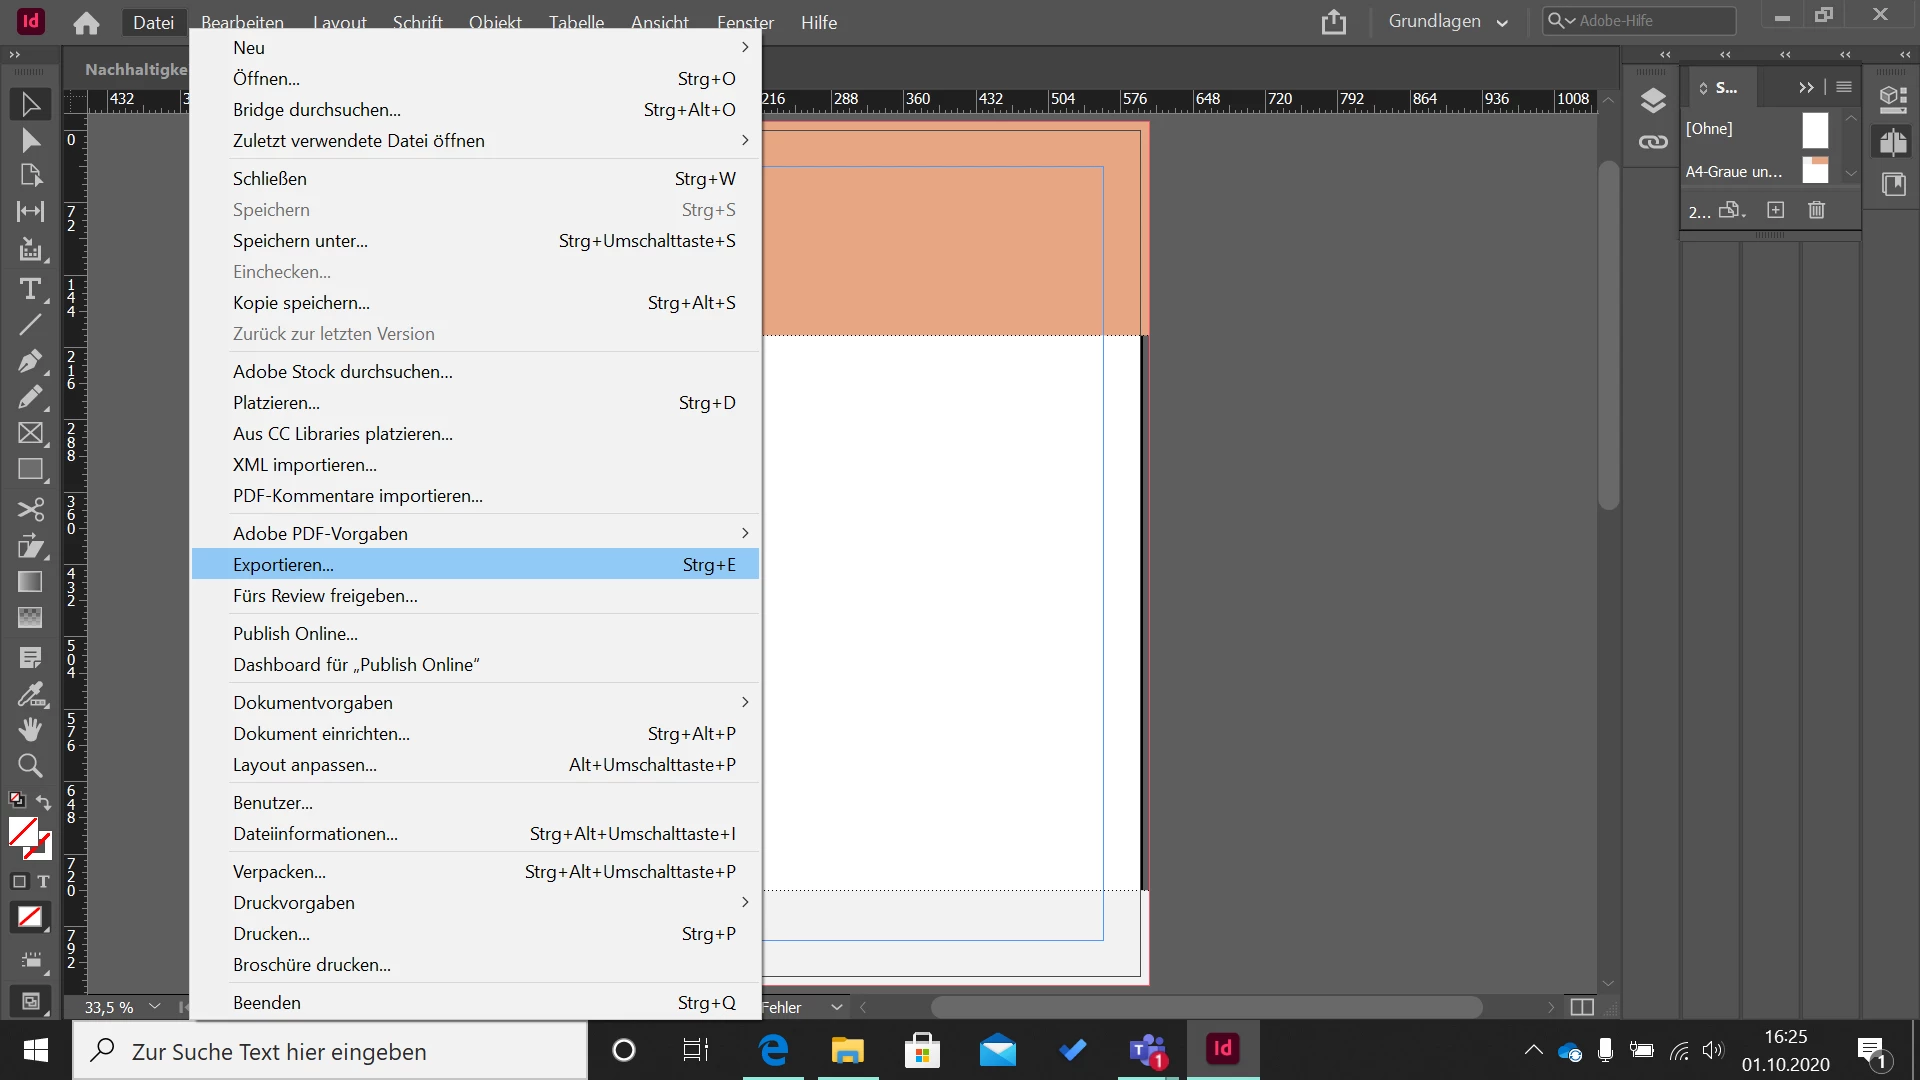1920x1080 pixels.
Task: Open the Layers panel icon
Action: [x=1653, y=100]
